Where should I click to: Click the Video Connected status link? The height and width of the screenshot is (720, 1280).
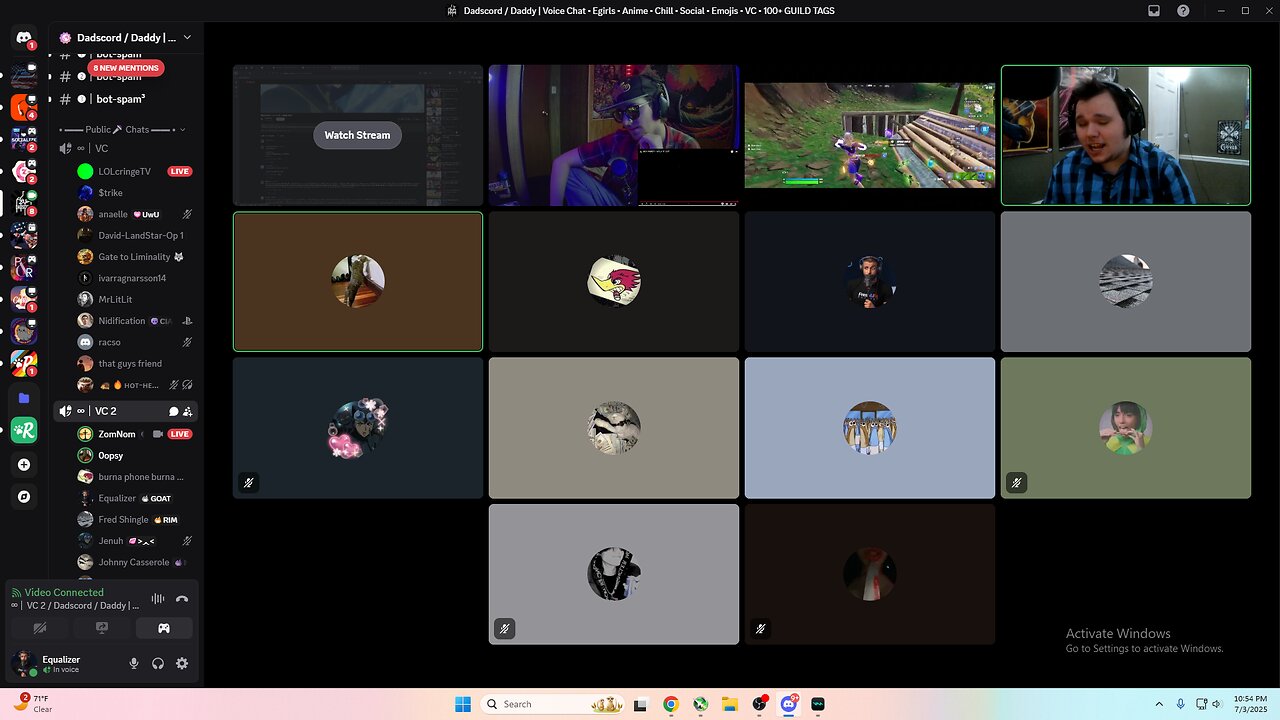(x=64, y=592)
